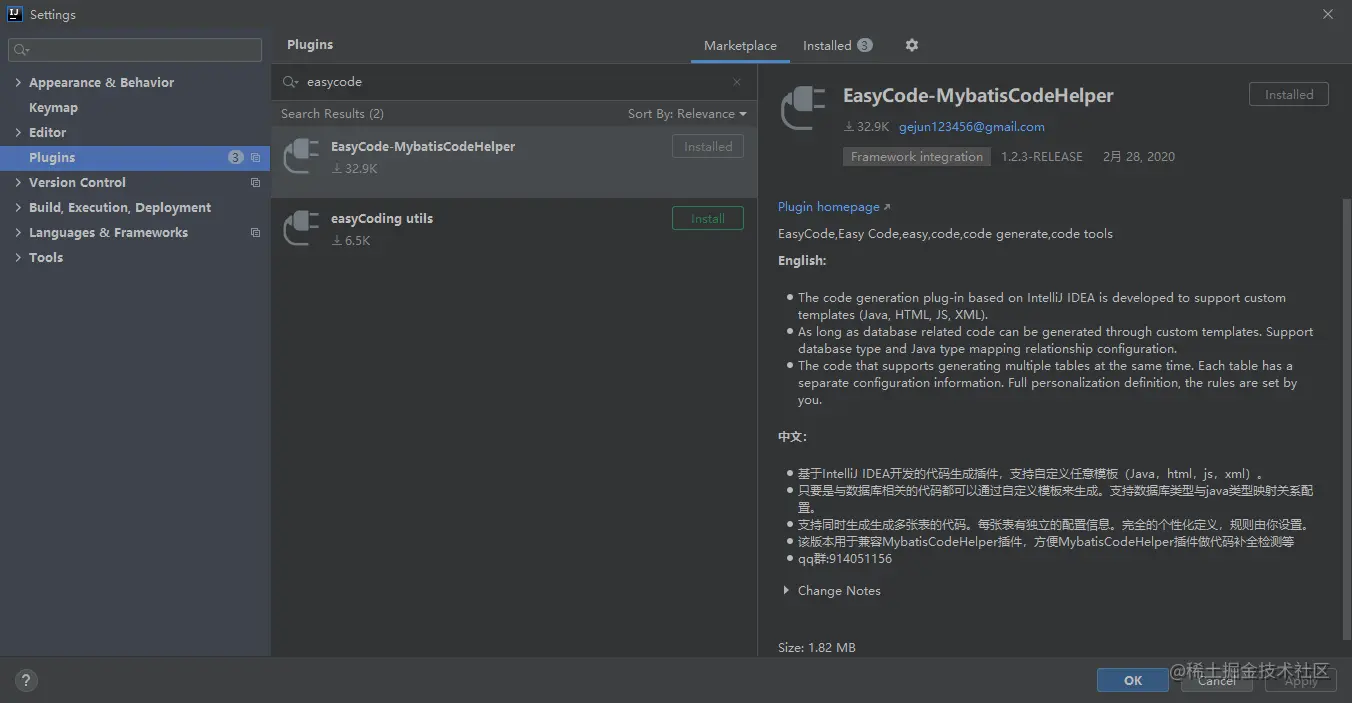Click the IntelliJ logo in title bar
1352x703 pixels.
click(x=15, y=14)
